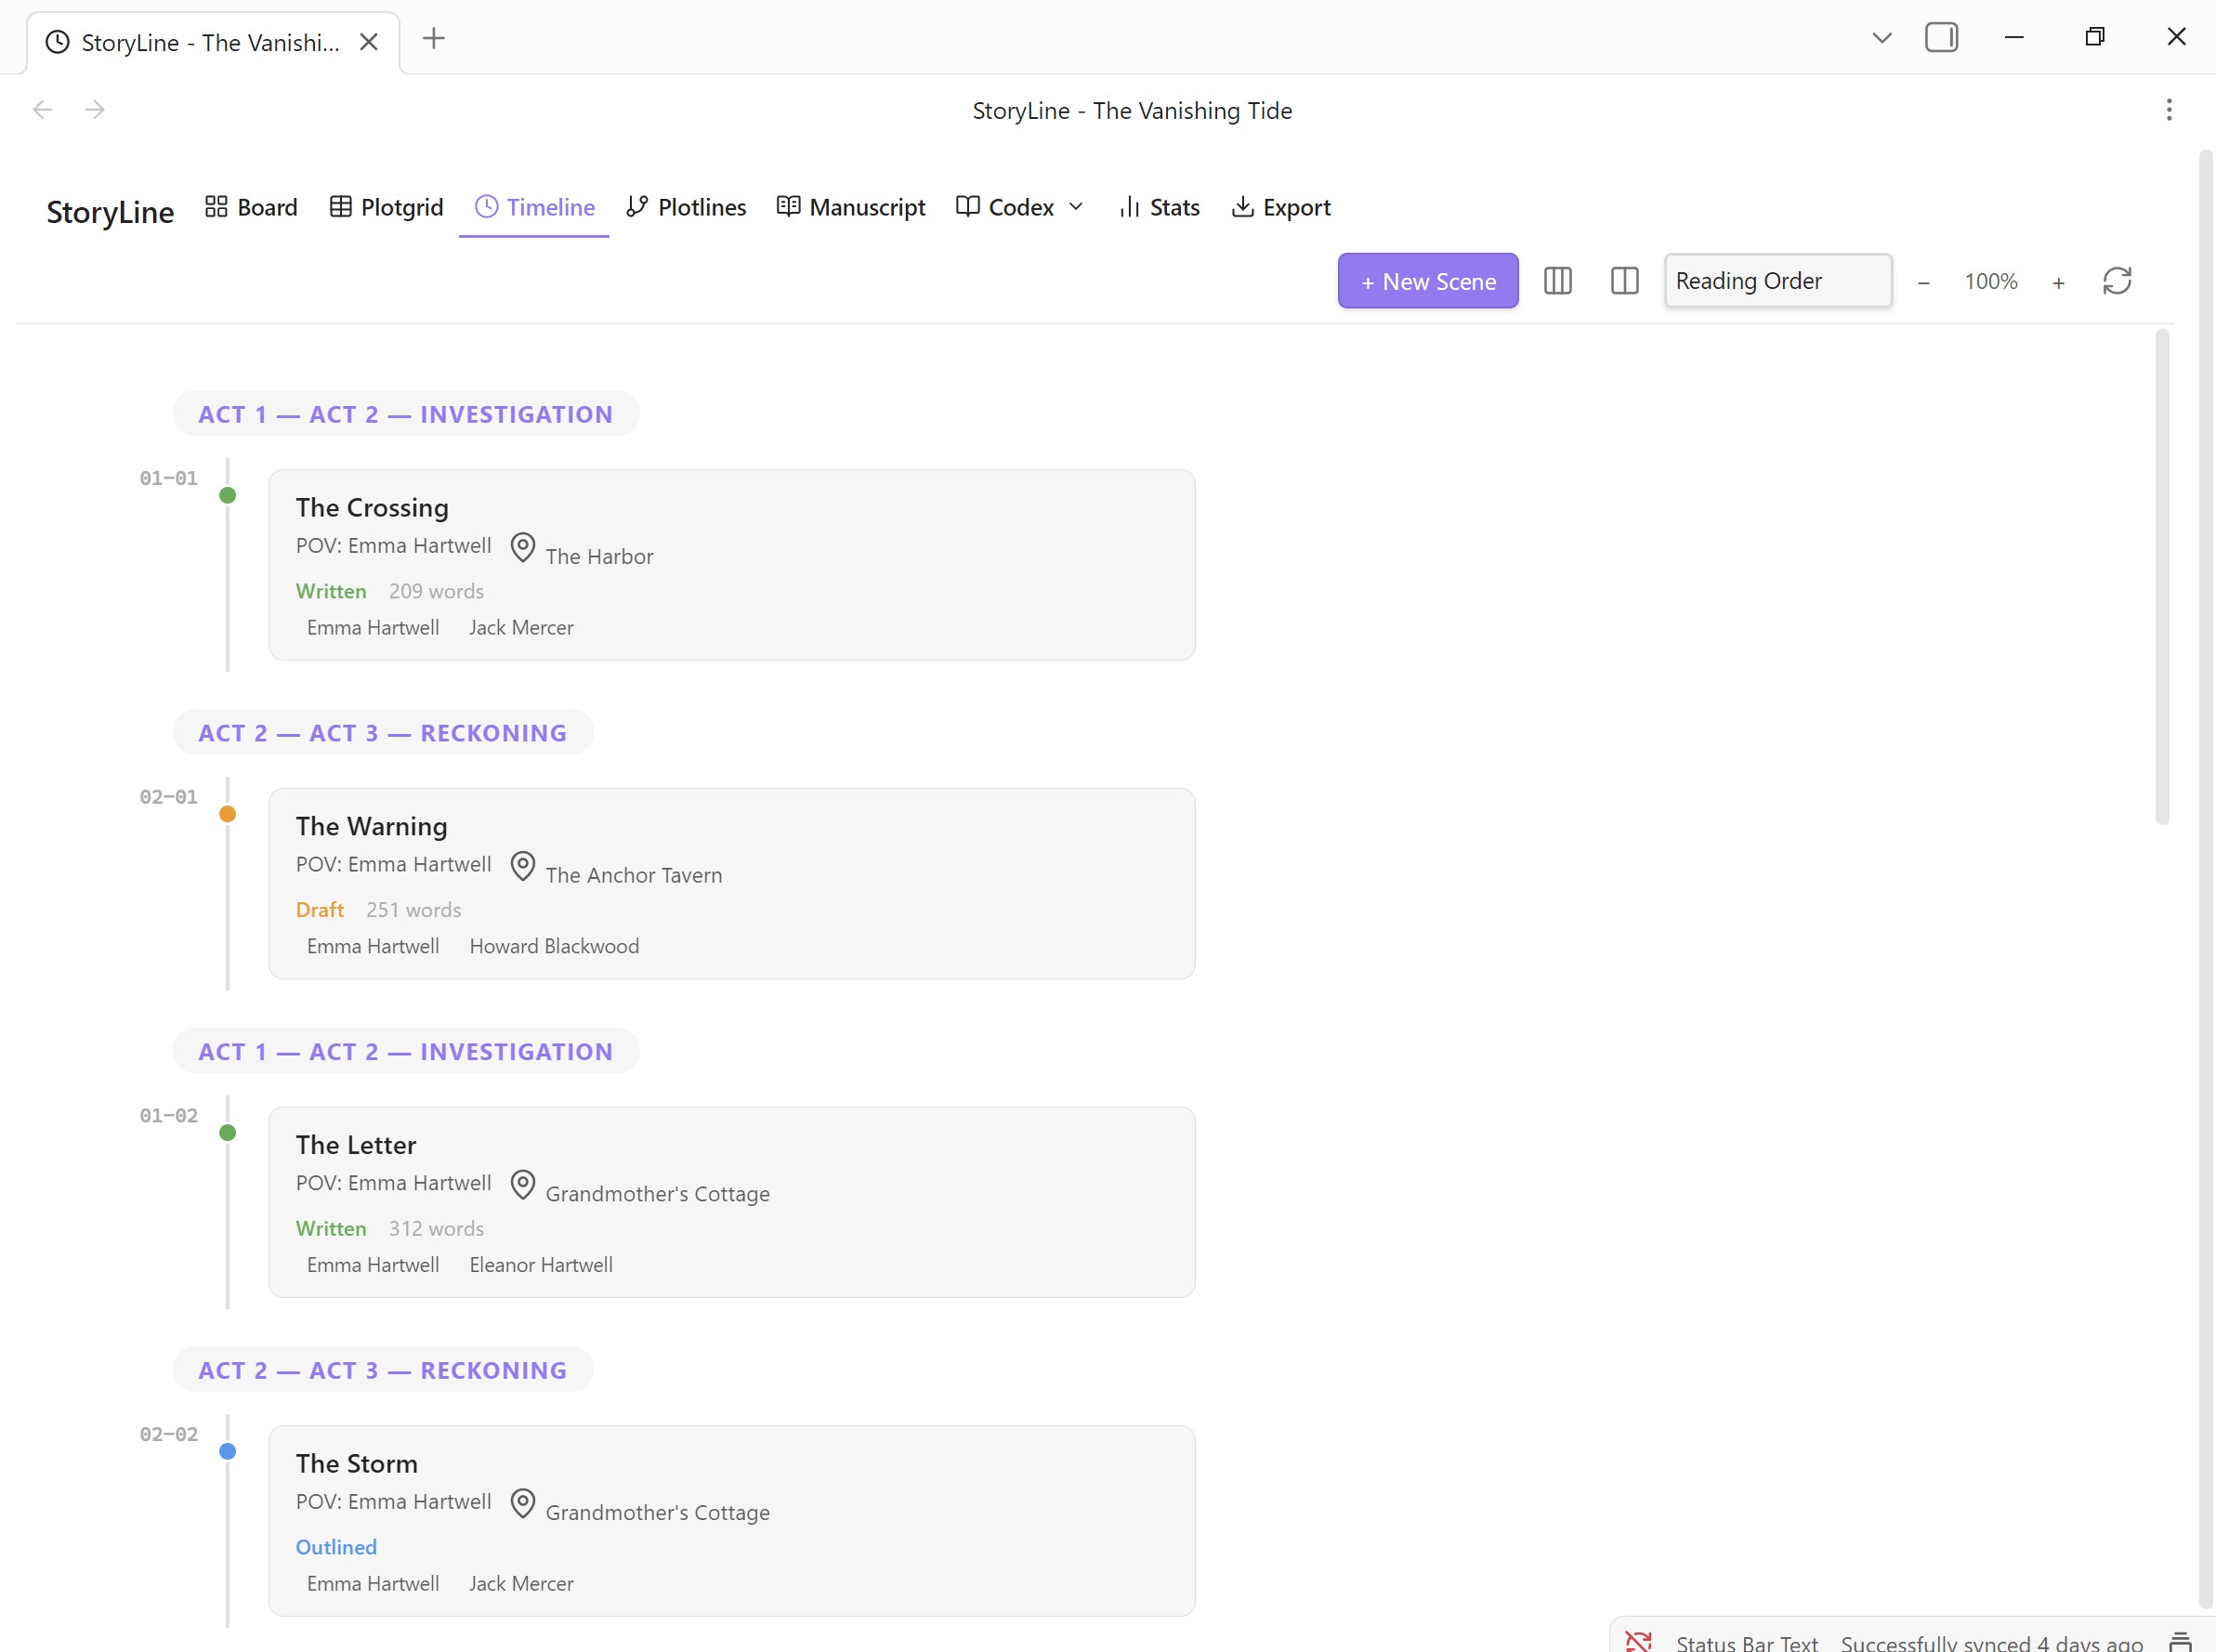Image resolution: width=2216 pixels, height=1652 pixels.
Task: Open the Plotlines view
Action: click(686, 207)
